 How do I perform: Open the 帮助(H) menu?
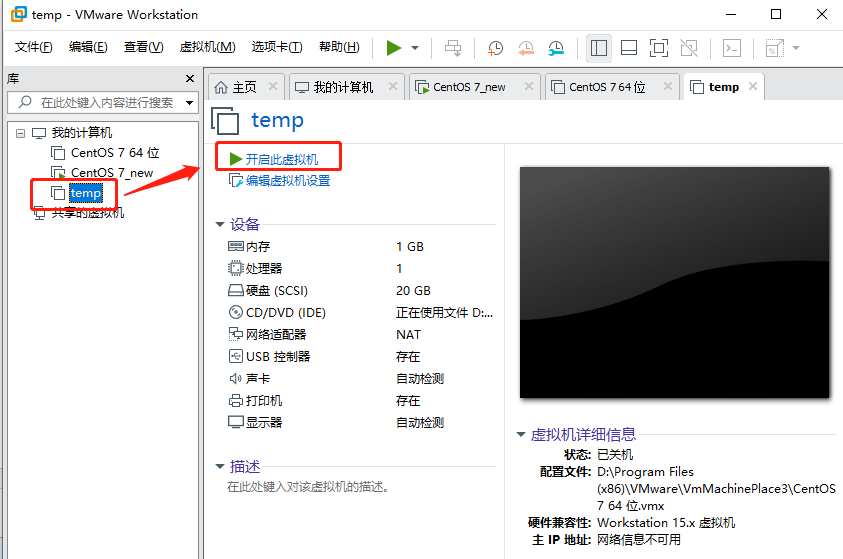tap(339, 47)
